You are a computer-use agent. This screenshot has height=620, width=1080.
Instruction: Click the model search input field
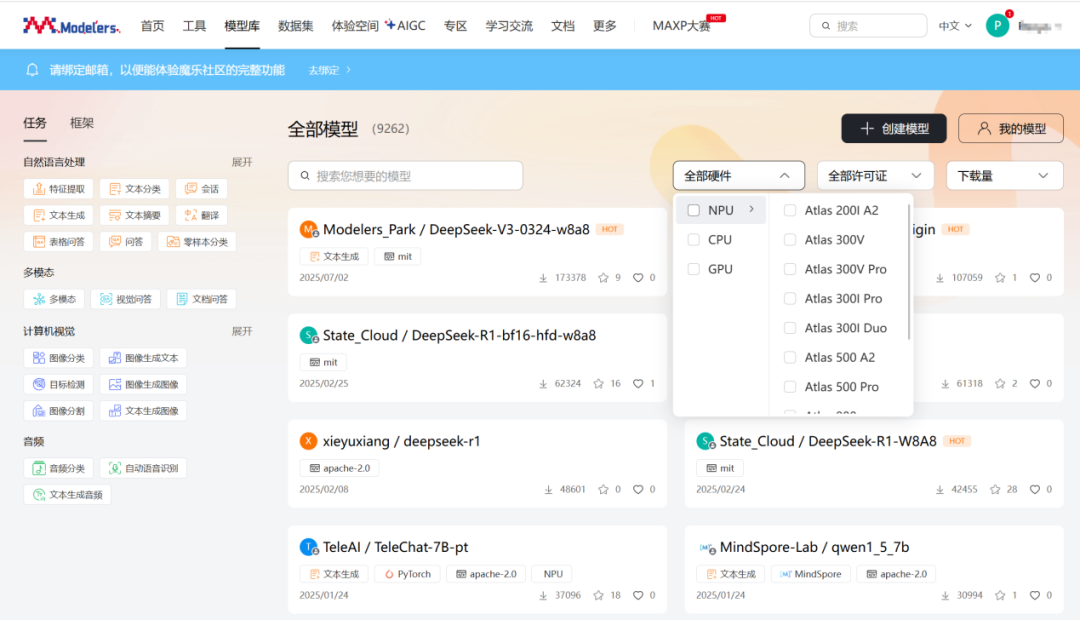click(x=405, y=176)
